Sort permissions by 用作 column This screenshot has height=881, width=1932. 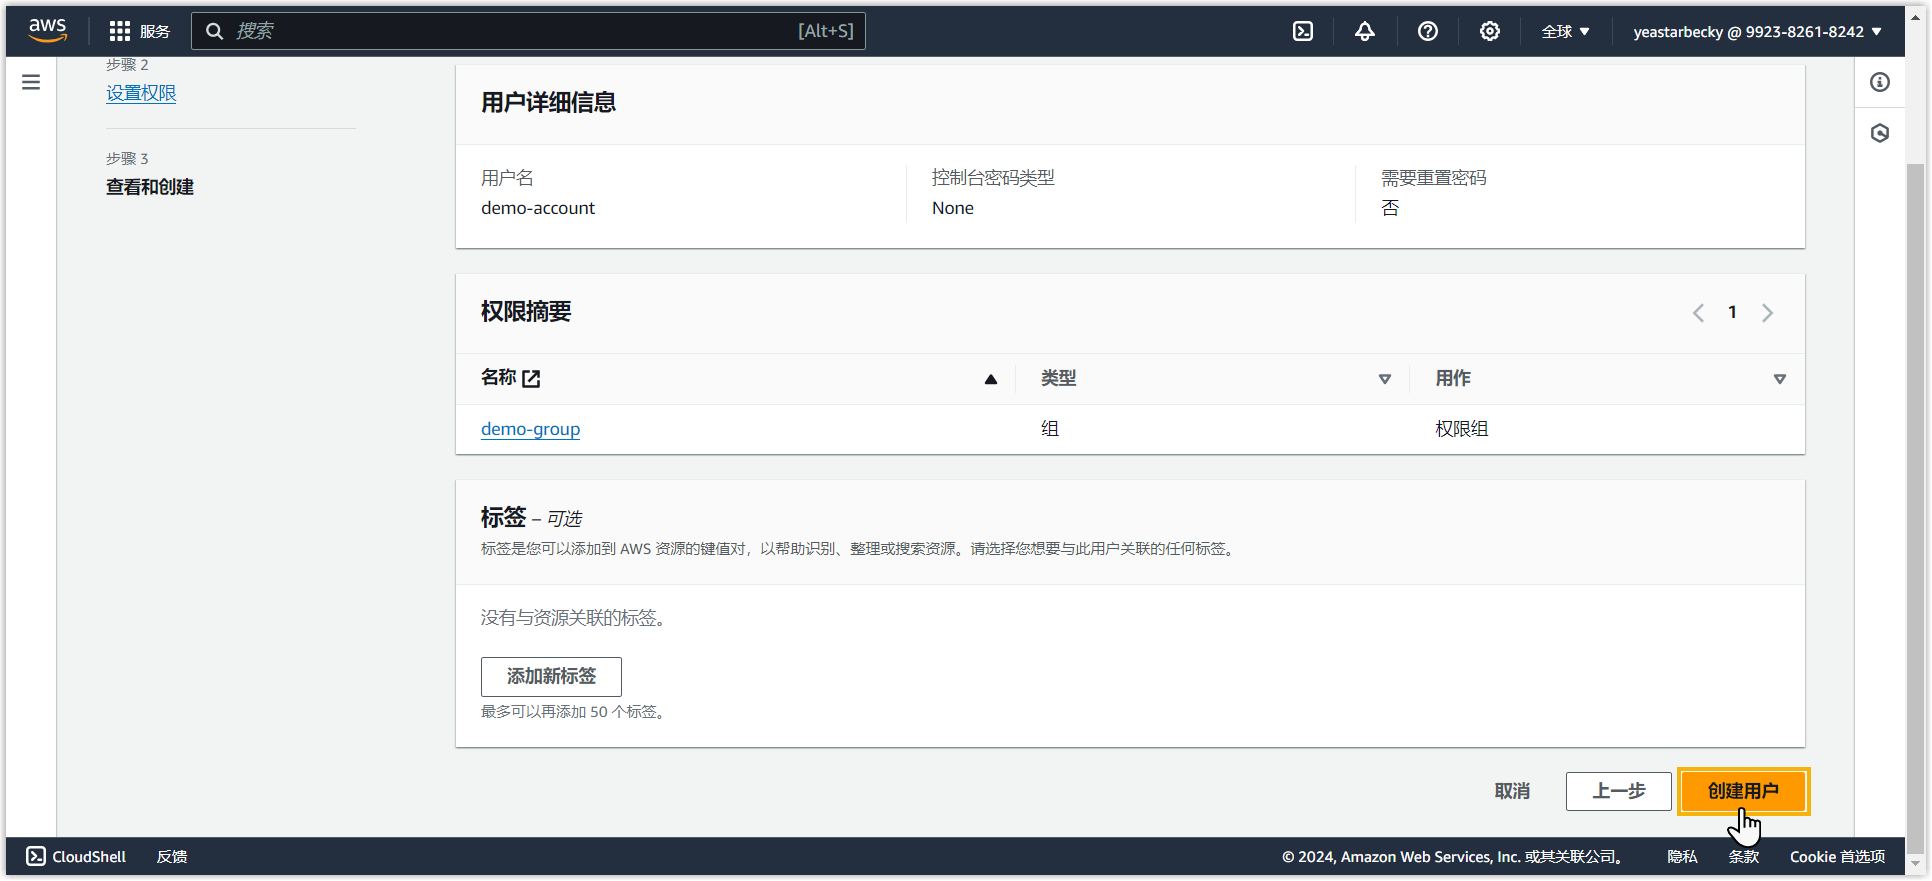1779,379
